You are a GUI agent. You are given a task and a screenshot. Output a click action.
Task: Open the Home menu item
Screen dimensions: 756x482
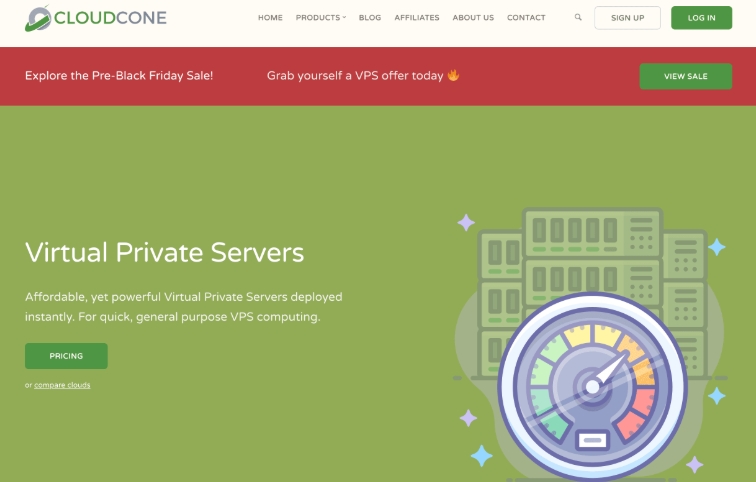point(270,17)
